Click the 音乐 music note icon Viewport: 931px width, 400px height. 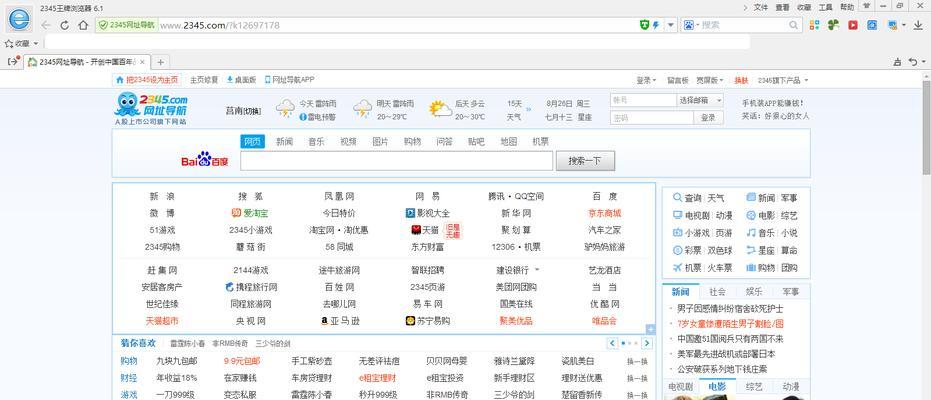pos(751,233)
